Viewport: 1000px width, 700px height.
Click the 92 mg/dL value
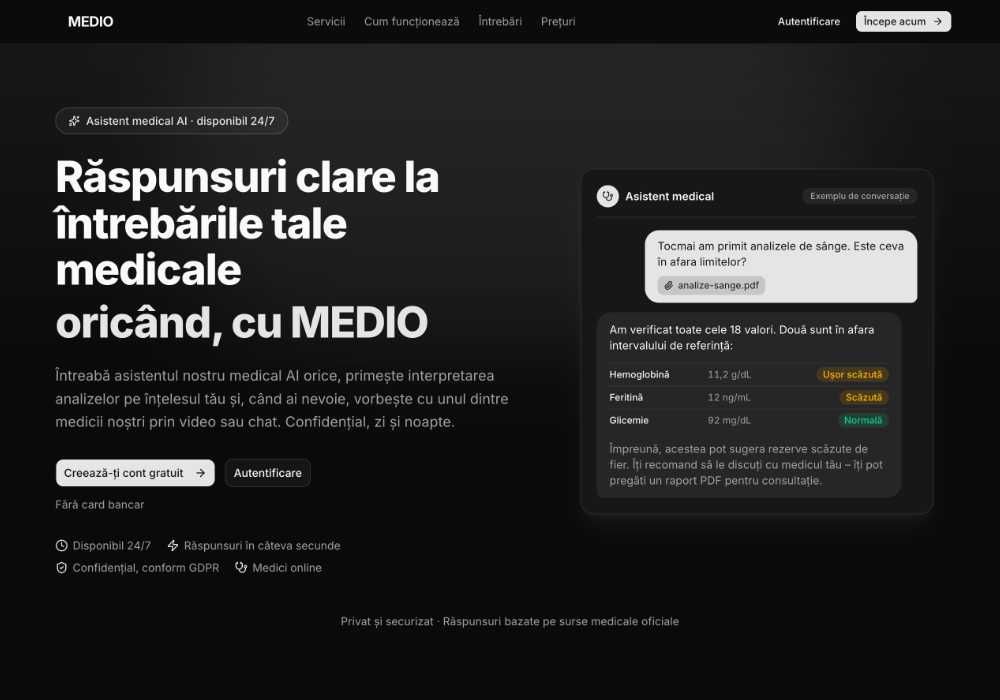(729, 420)
